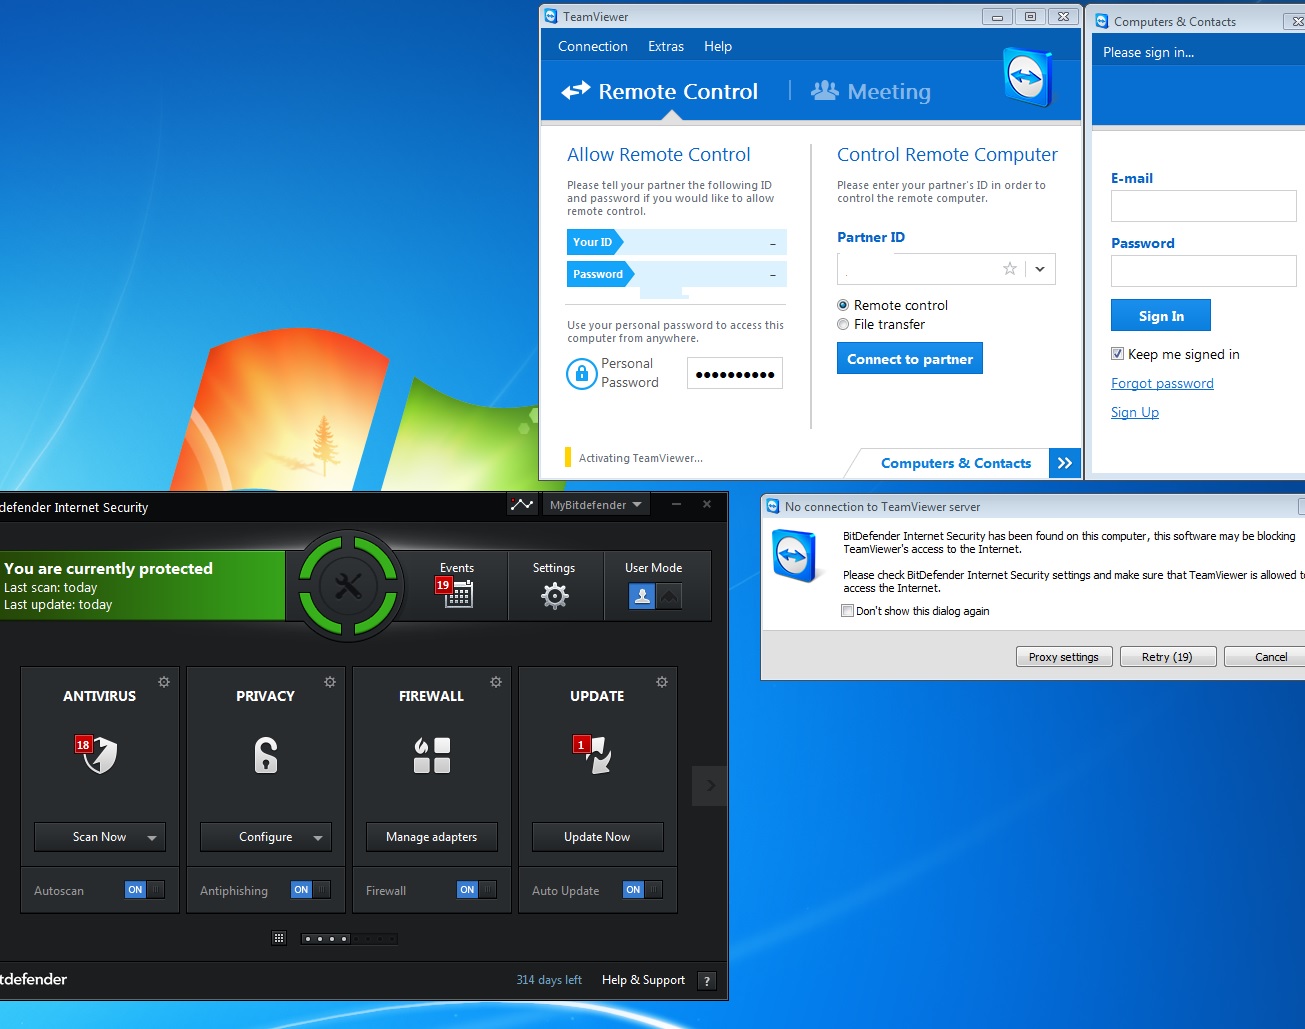The width and height of the screenshot is (1305, 1029).
Task: Expand Partner ID history dropdown arrow
Action: click(1040, 269)
